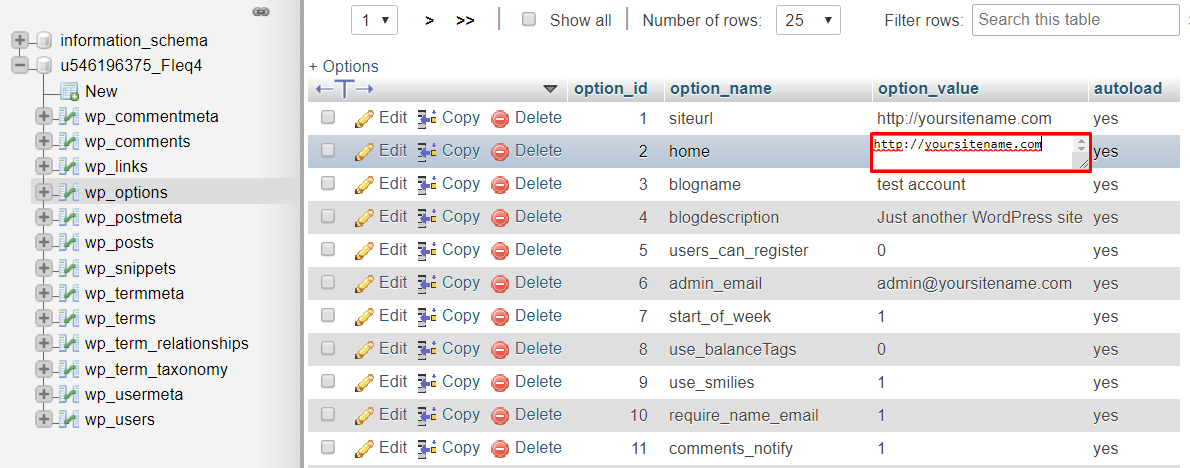Click the Filter rows search field
1190x468 pixels.
tap(1075, 20)
